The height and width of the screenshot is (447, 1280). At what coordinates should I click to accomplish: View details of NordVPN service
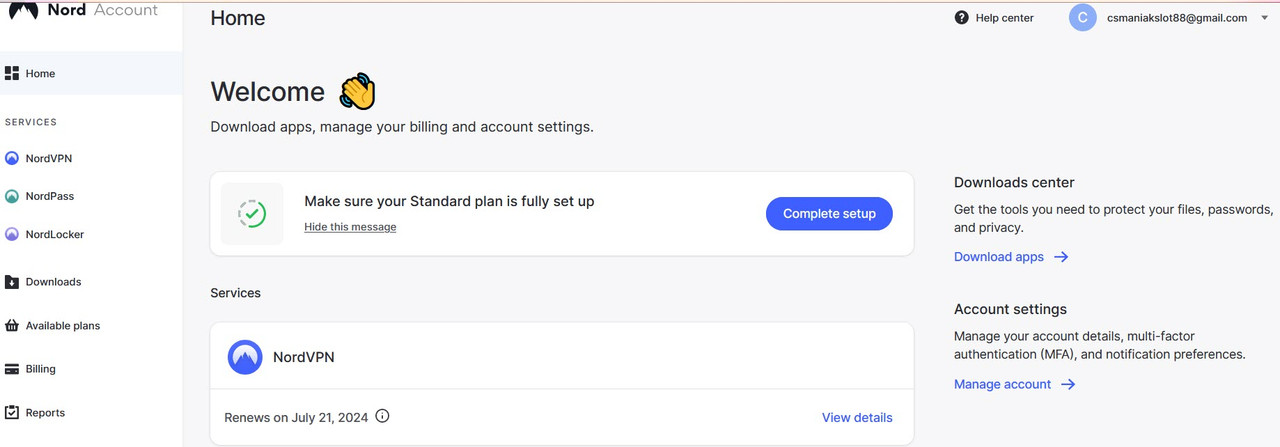pos(857,418)
